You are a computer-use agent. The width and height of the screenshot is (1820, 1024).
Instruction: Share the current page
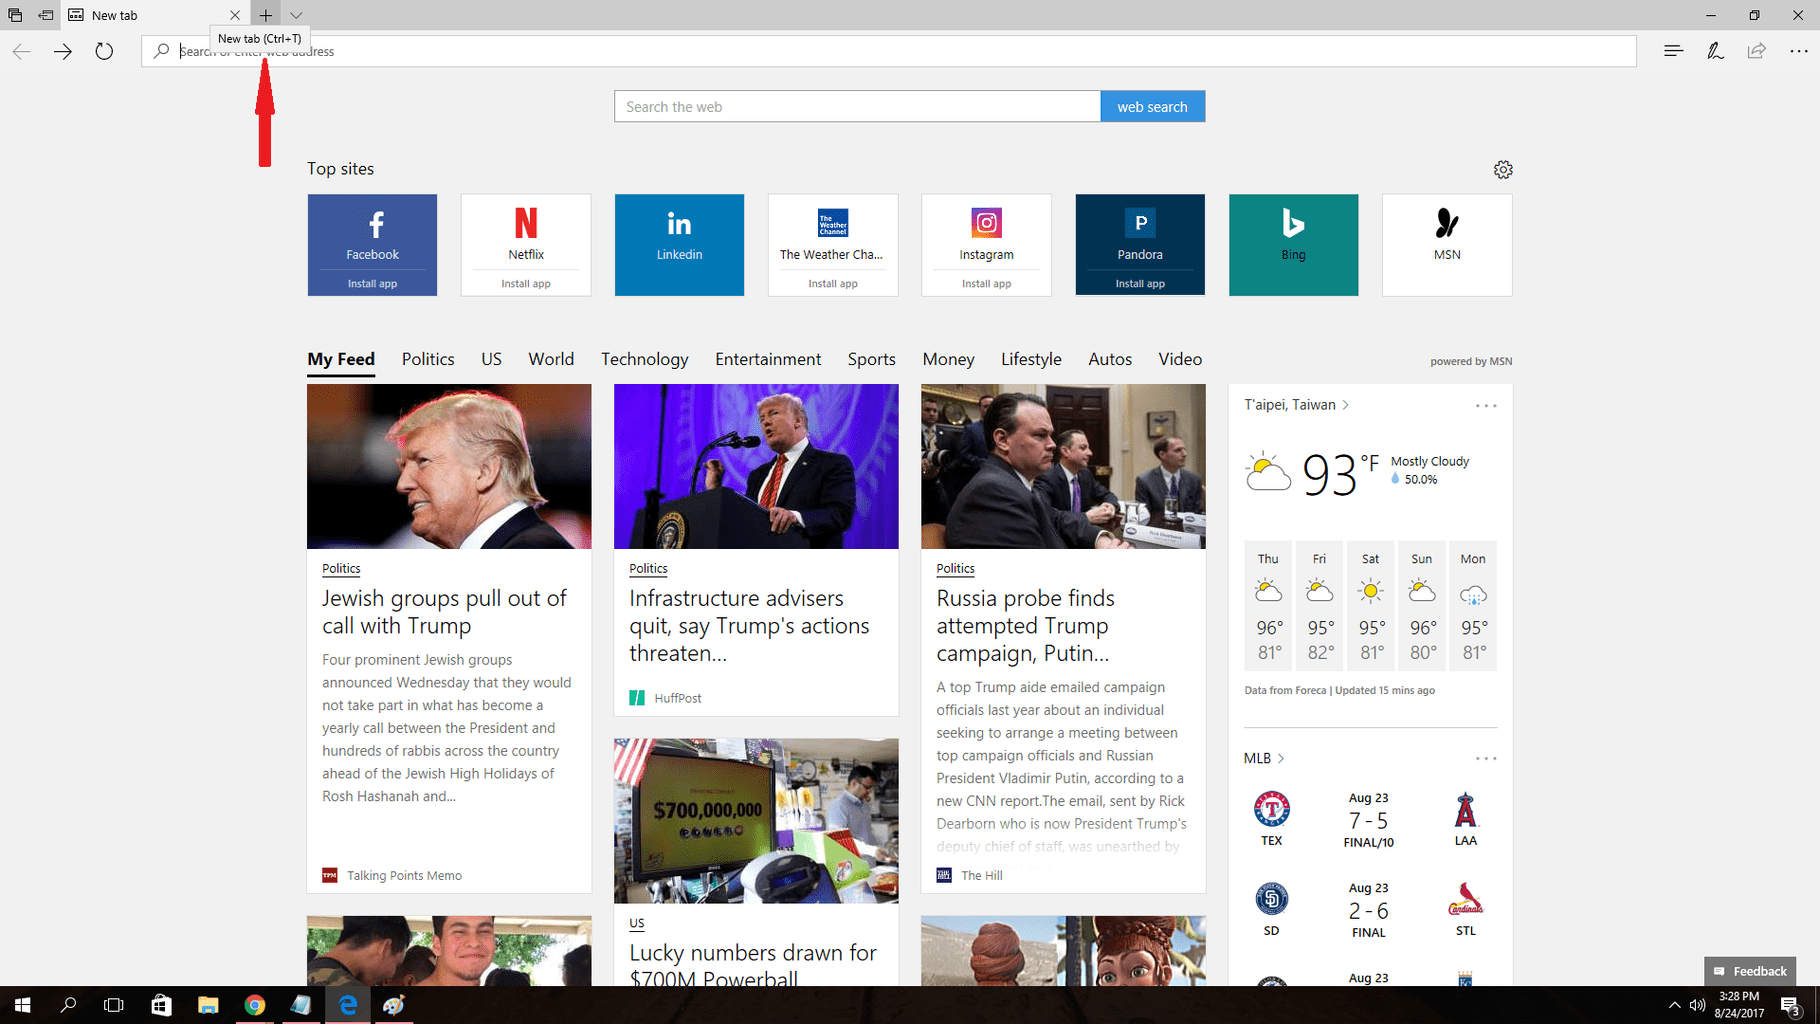(x=1756, y=51)
